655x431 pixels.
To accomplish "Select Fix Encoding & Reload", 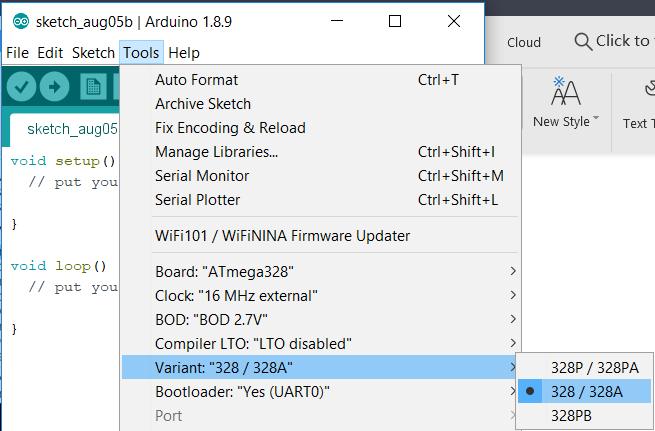I will [320, 127].
